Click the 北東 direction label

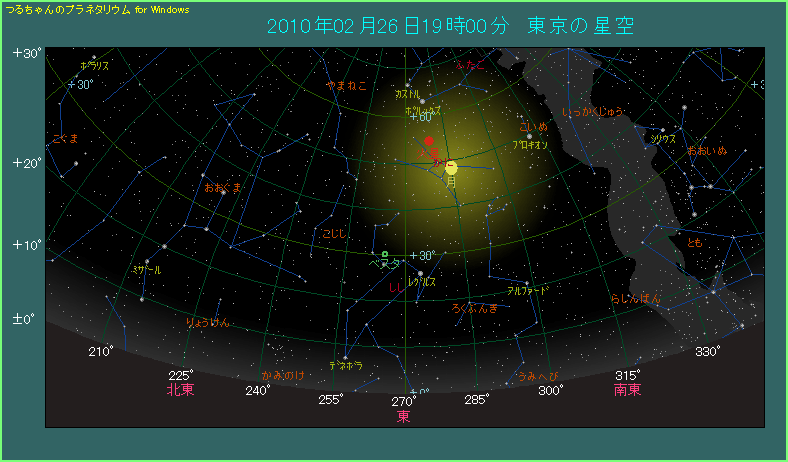coord(180,390)
